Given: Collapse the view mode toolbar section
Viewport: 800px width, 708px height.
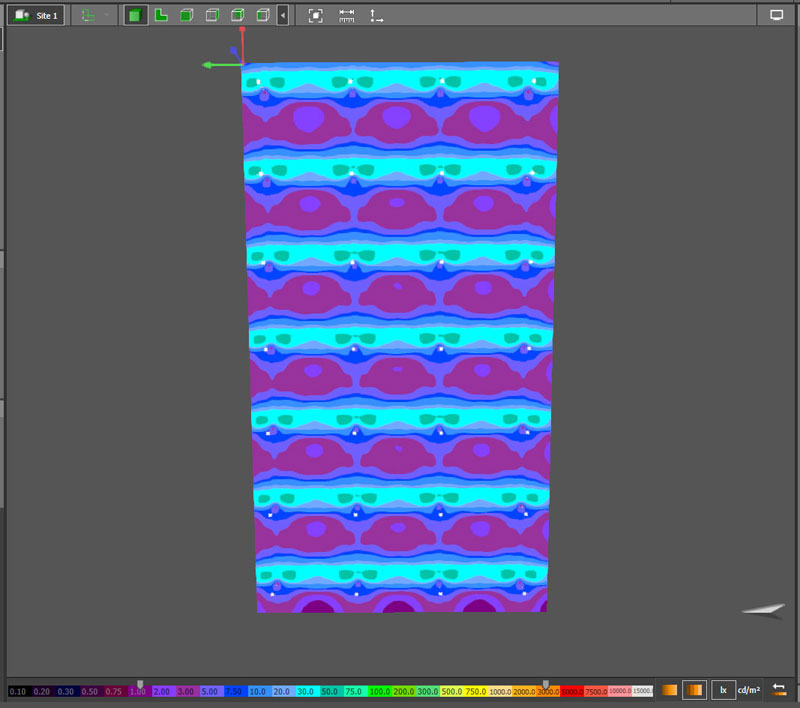Looking at the screenshot, I should click(284, 15).
